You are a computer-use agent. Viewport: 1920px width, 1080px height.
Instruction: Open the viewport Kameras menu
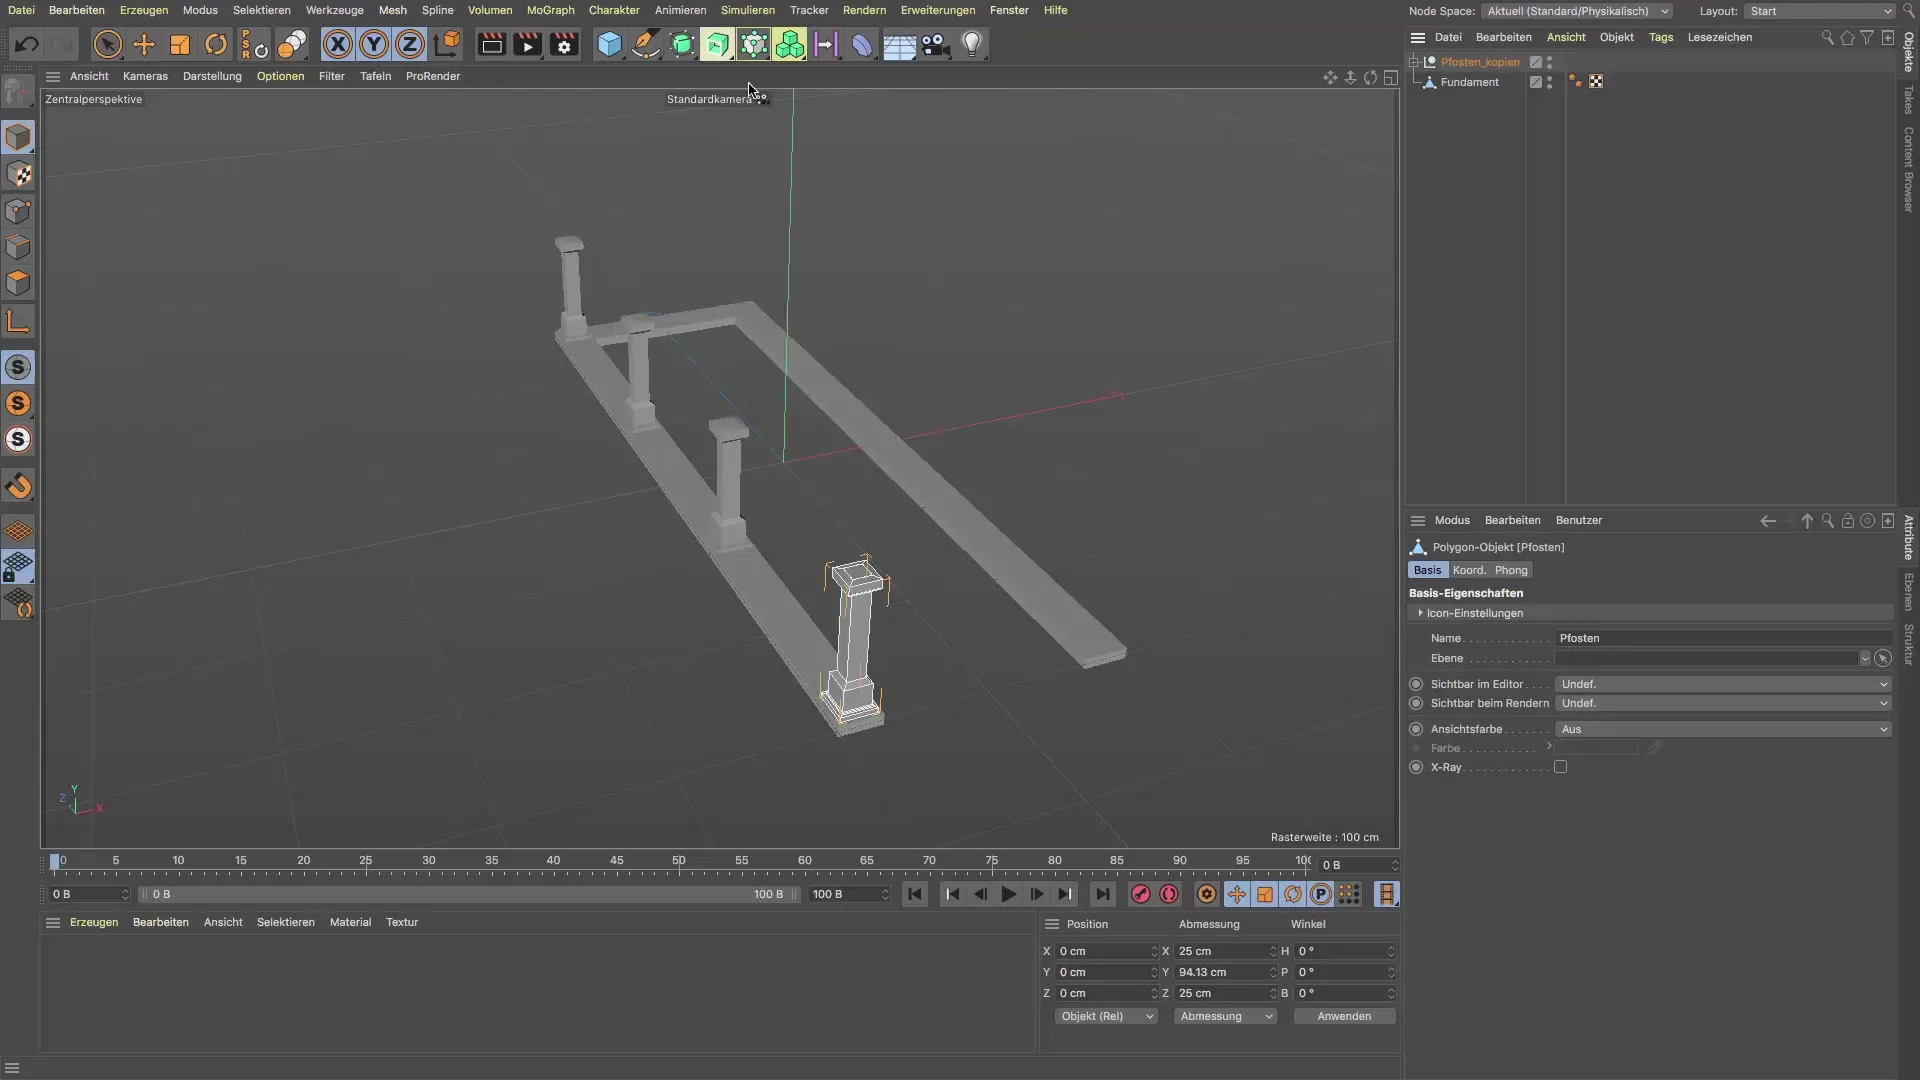pyautogui.click(x=145, y=76)
